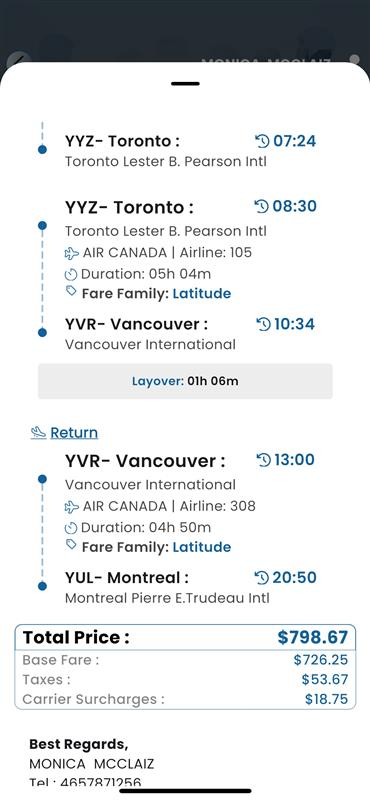The width and height of the screenshot is (370, 800).
Task: Tap the sheet drag handle bar
Action: tap(185, 83)
